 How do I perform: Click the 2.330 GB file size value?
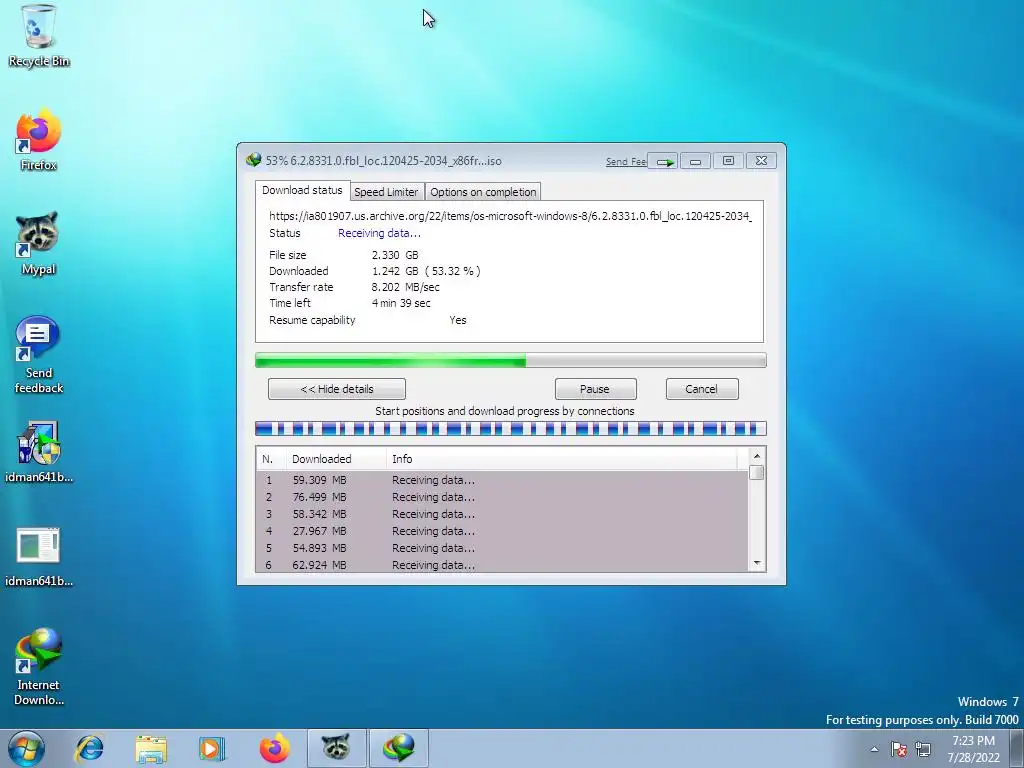coord(395,255)
